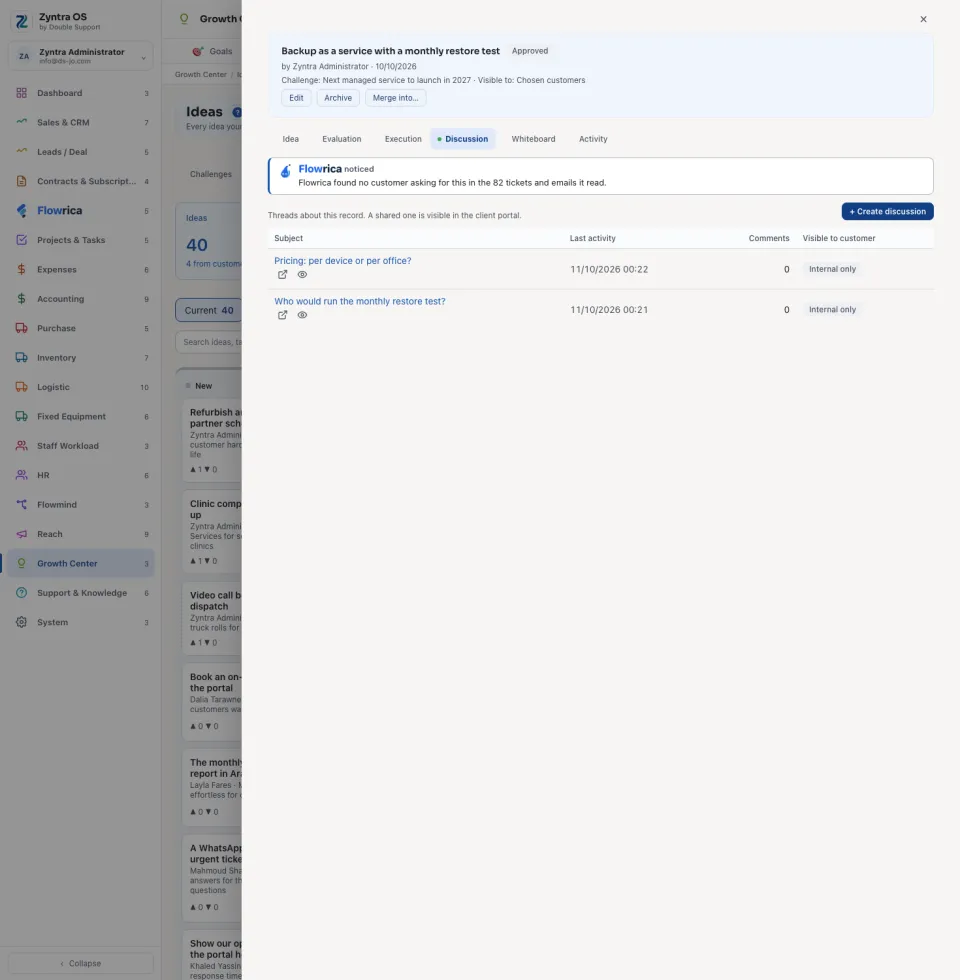Switch to the Execution tab
This screenshot has width=960, height=980.
(403, 139)
